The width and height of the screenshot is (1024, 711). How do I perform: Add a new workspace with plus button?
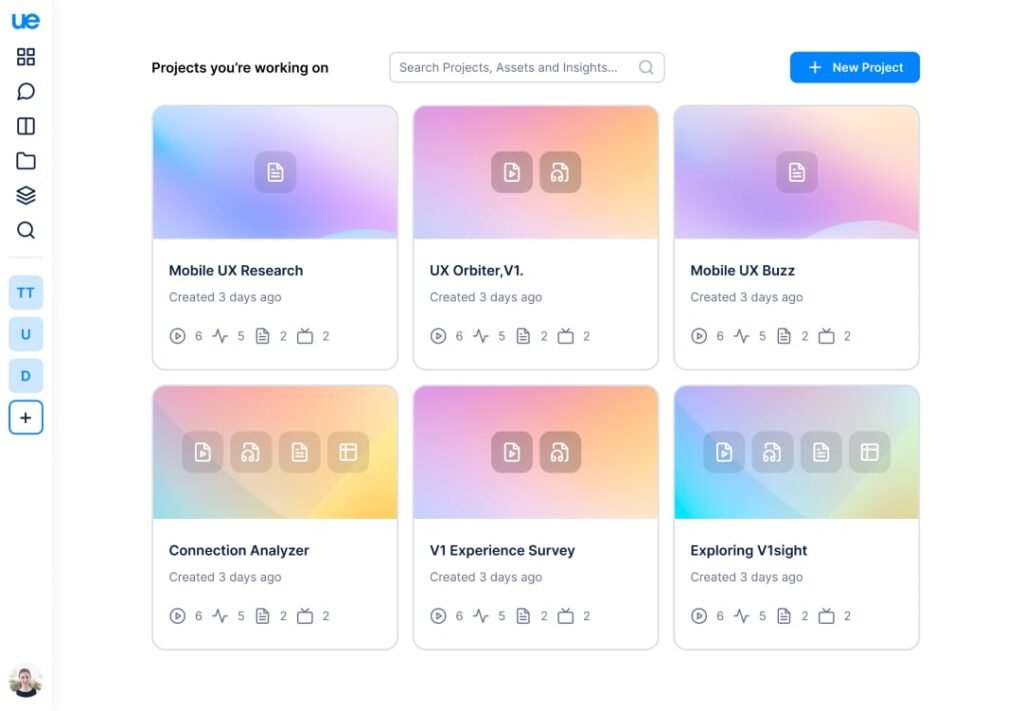pos(26,418)
